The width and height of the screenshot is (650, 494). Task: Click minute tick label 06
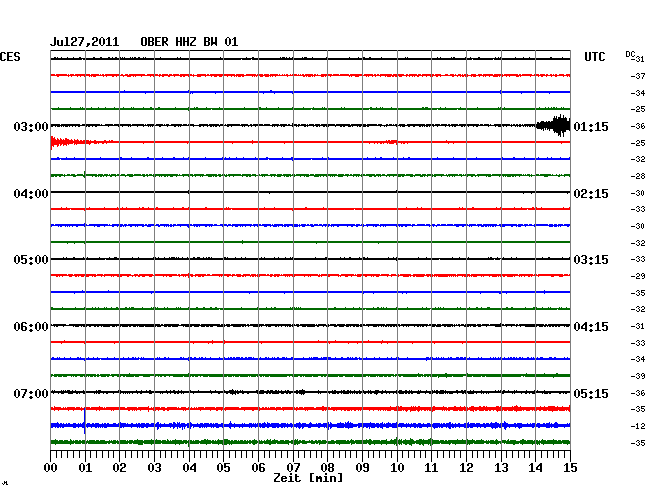pyautogui.click(x=258, y=467)
